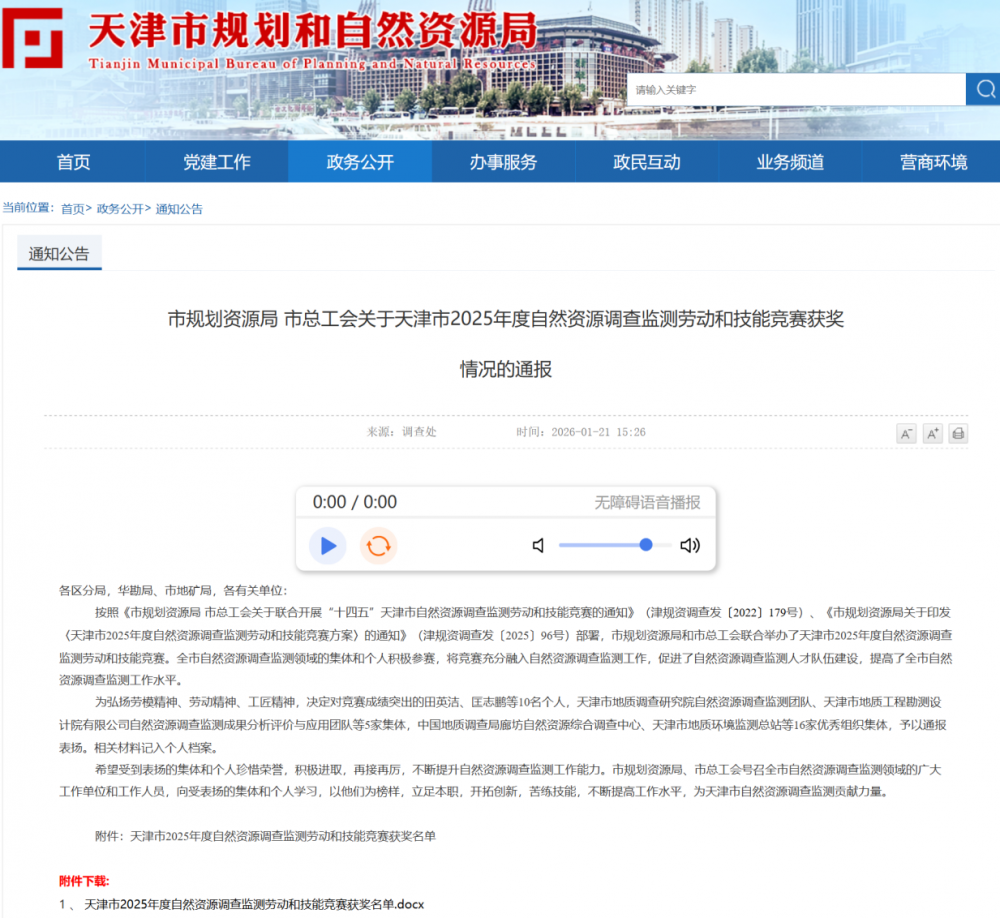Image resolution: width=1000 pixels, height=918 pixels.
Task: Go to 办事服务 section
Action: click(x=503, y=162)
